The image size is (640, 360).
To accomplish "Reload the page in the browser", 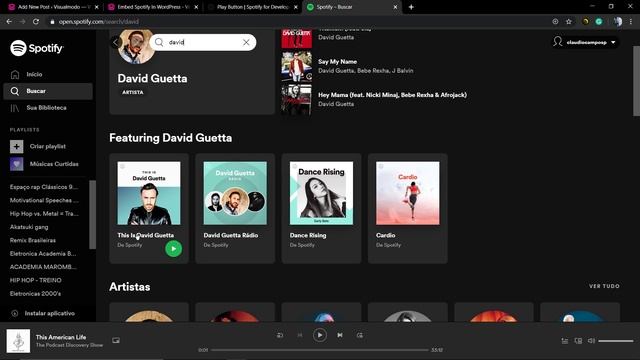I will tap(36, 21).
